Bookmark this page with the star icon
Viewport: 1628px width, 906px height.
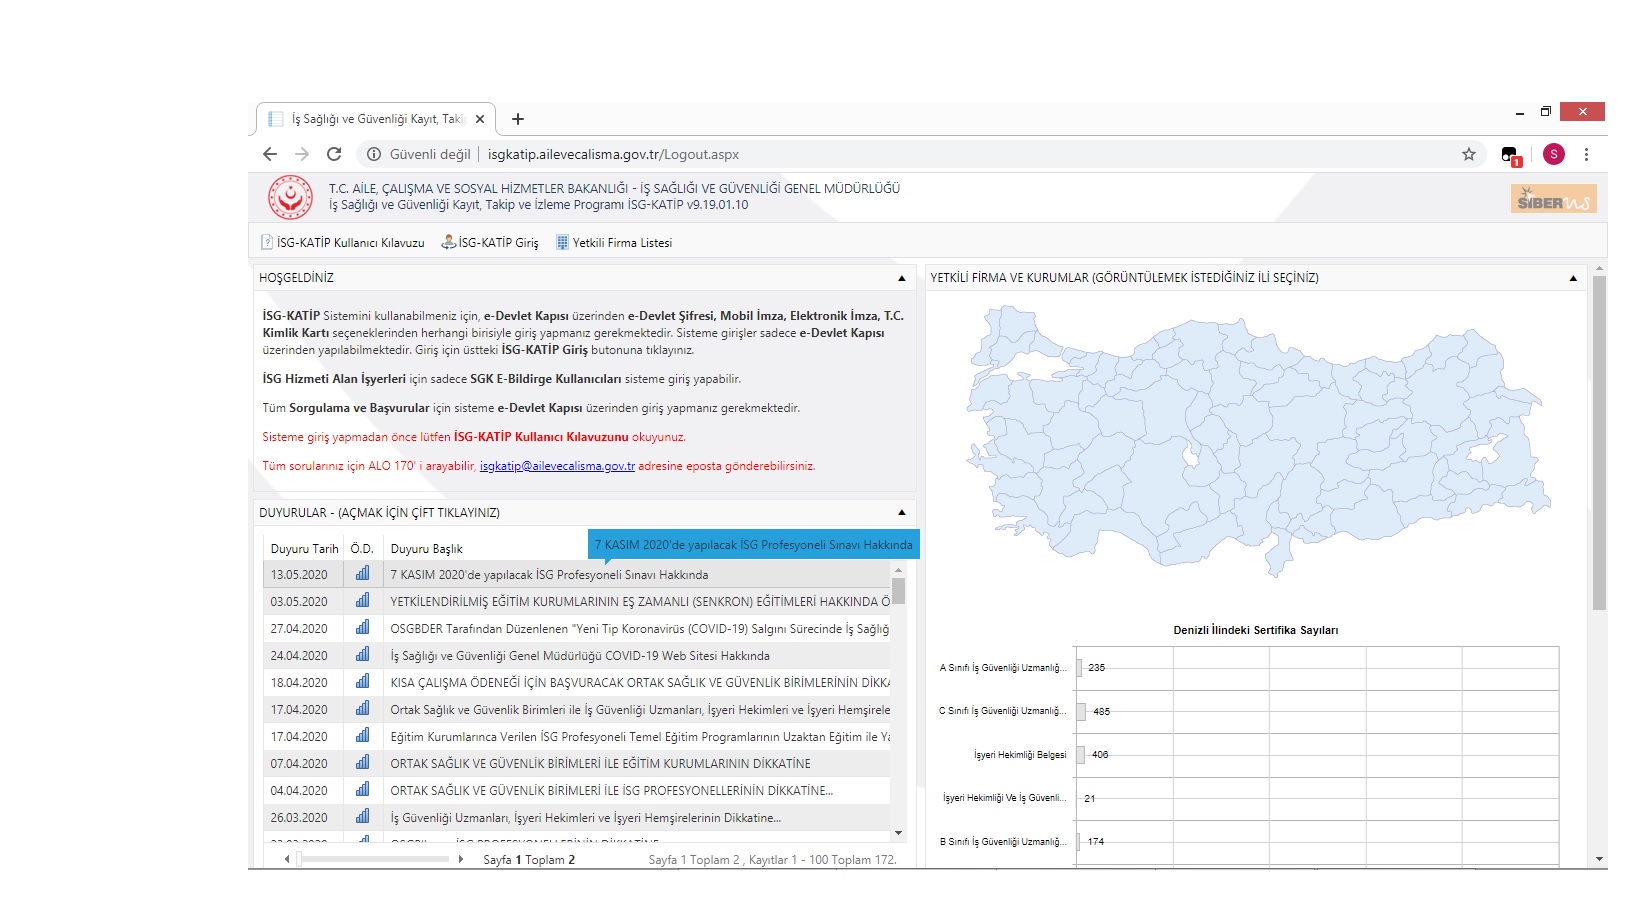point(1469,154)
